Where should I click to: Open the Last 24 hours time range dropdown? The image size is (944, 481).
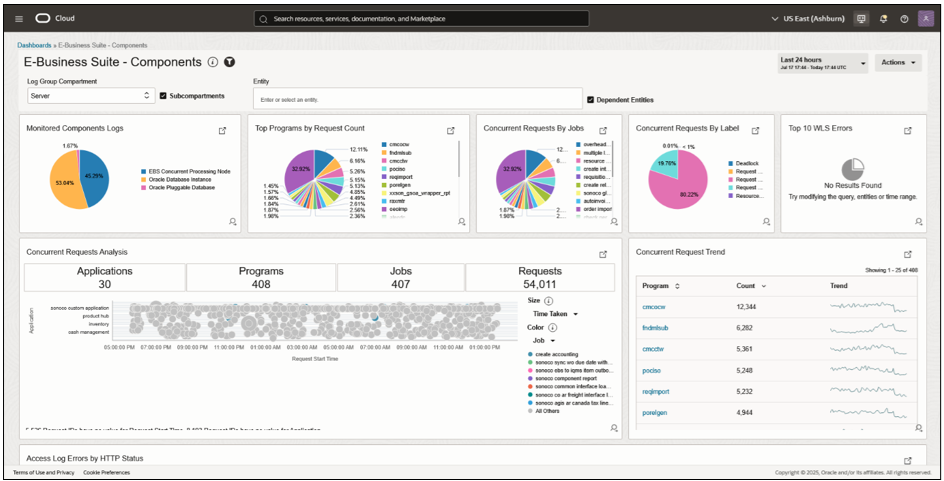[823, 63]
